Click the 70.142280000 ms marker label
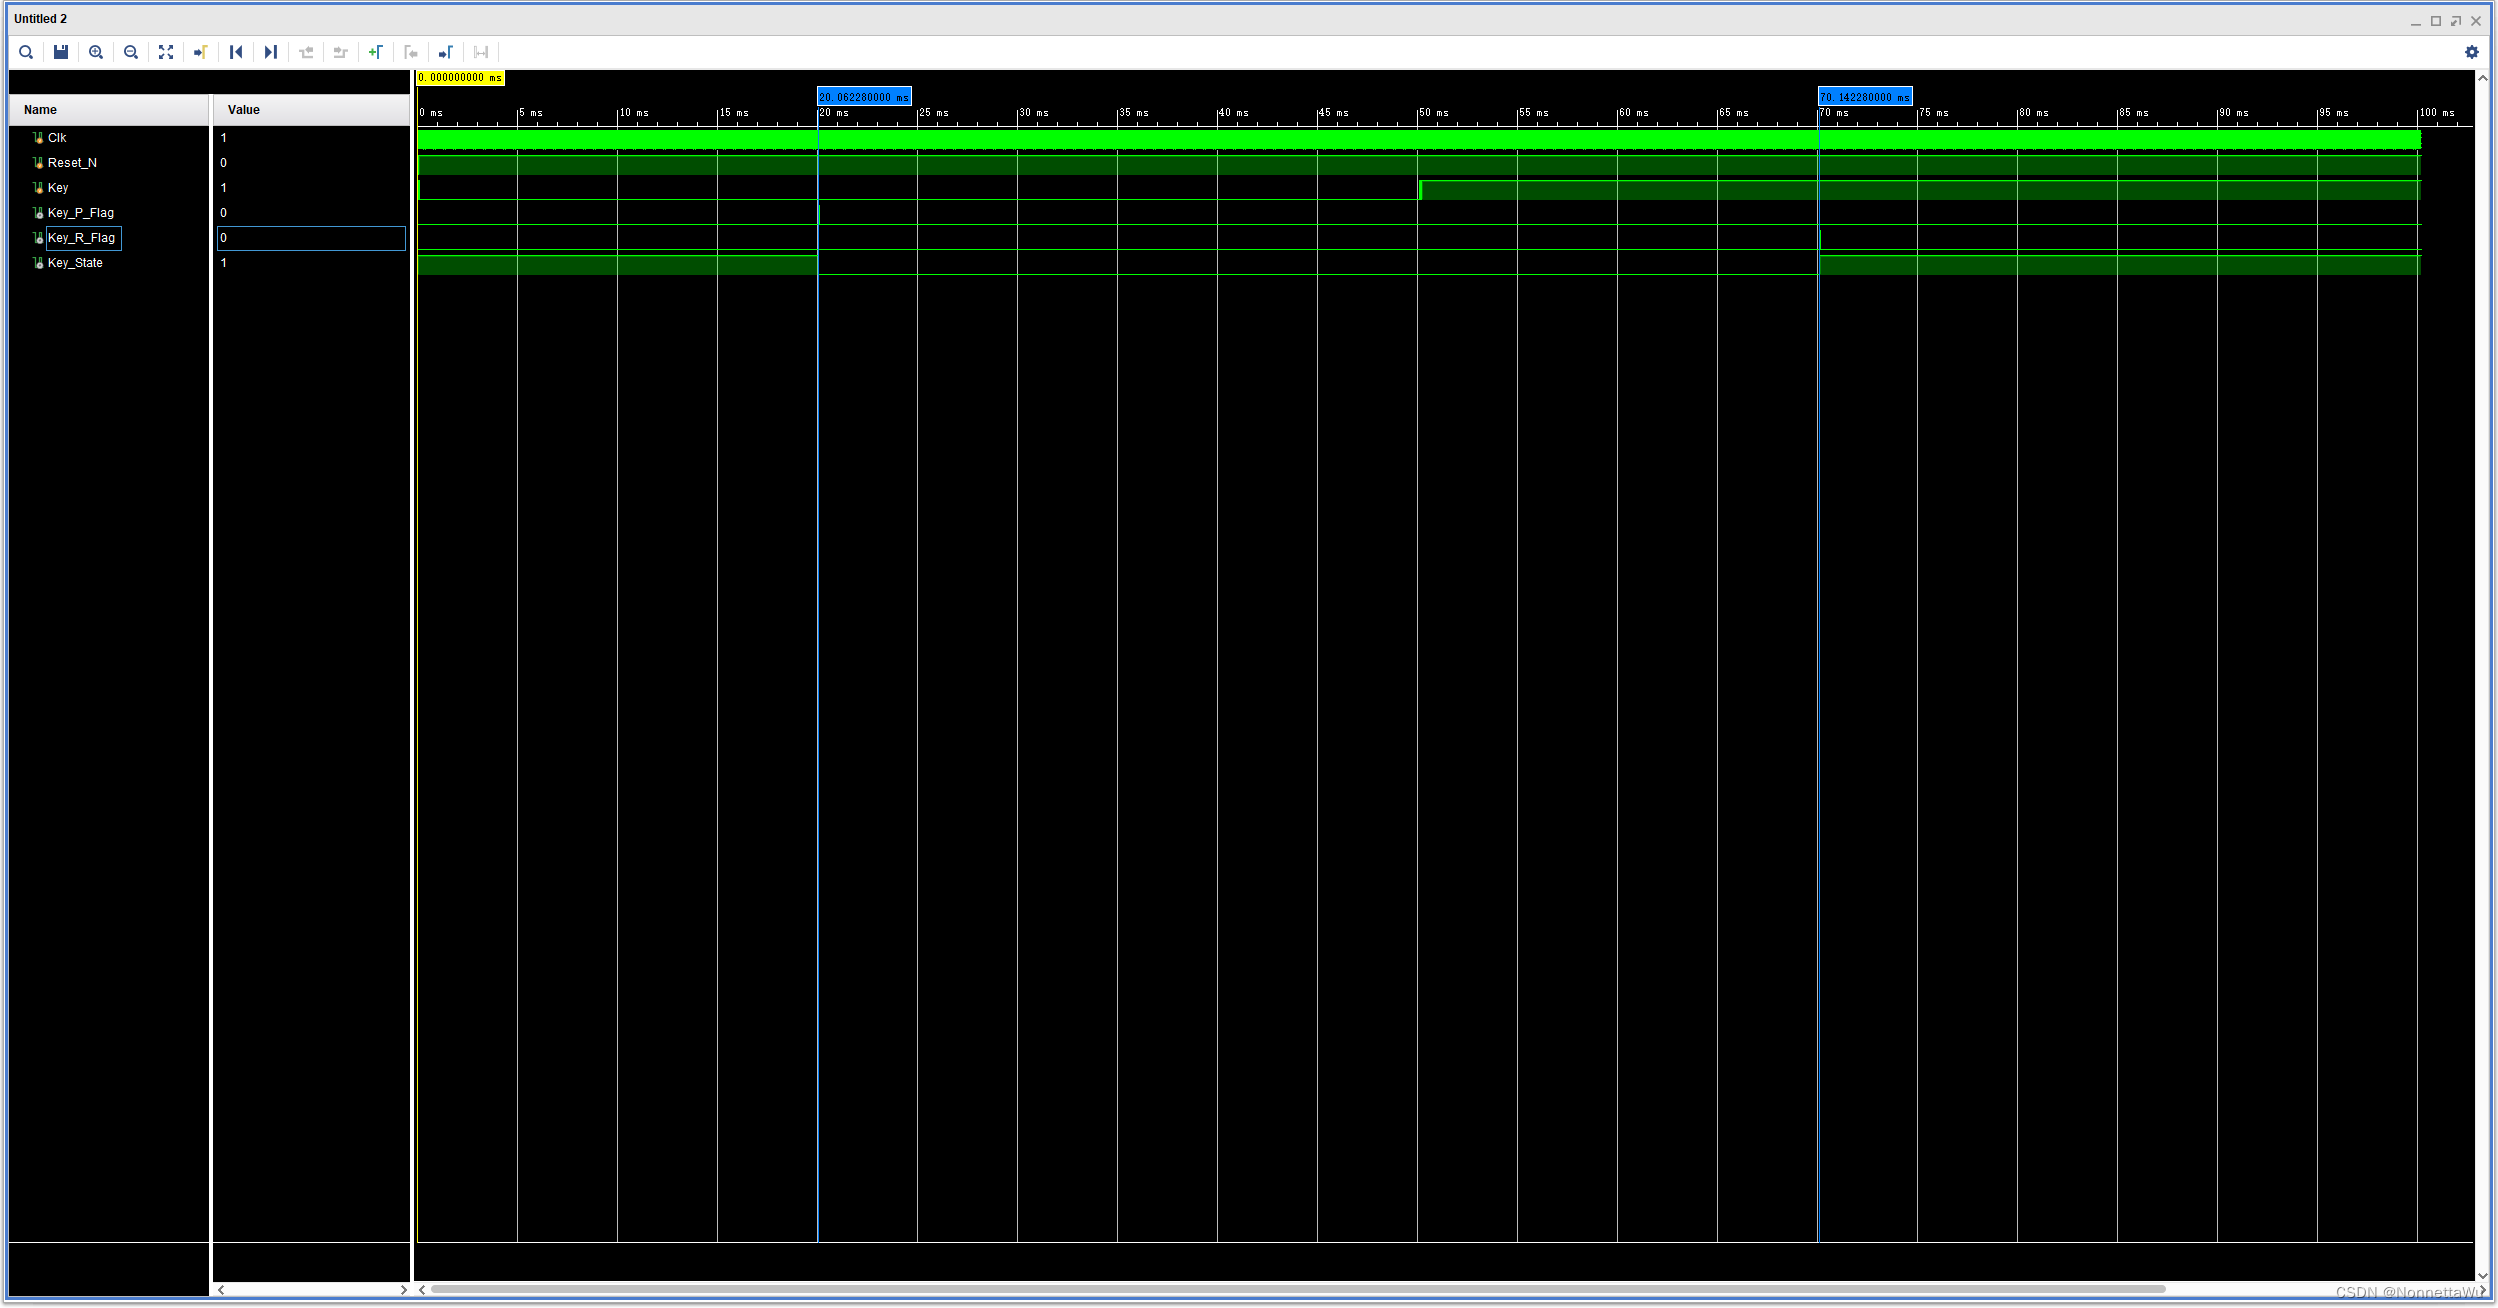Viewport: 2498px width, 1308px height. pyautogui.click(x=1864, y=97)
